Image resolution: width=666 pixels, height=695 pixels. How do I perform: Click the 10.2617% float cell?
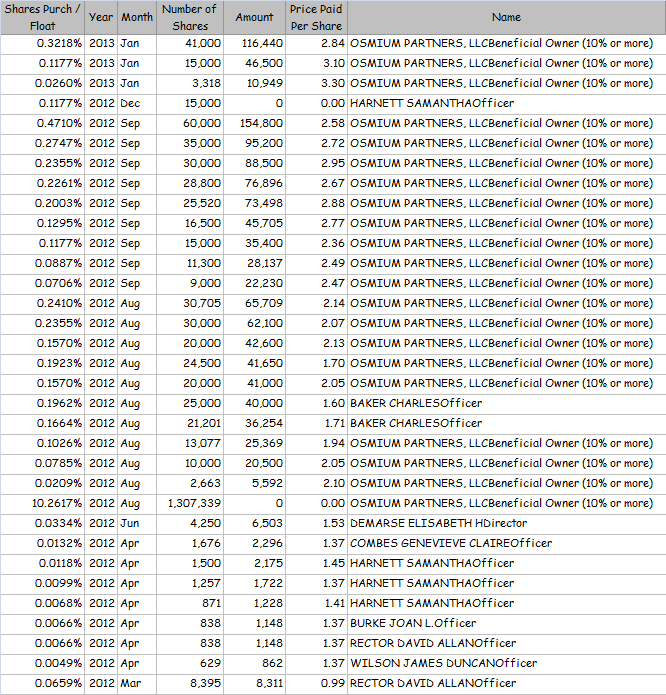point(43,504)
